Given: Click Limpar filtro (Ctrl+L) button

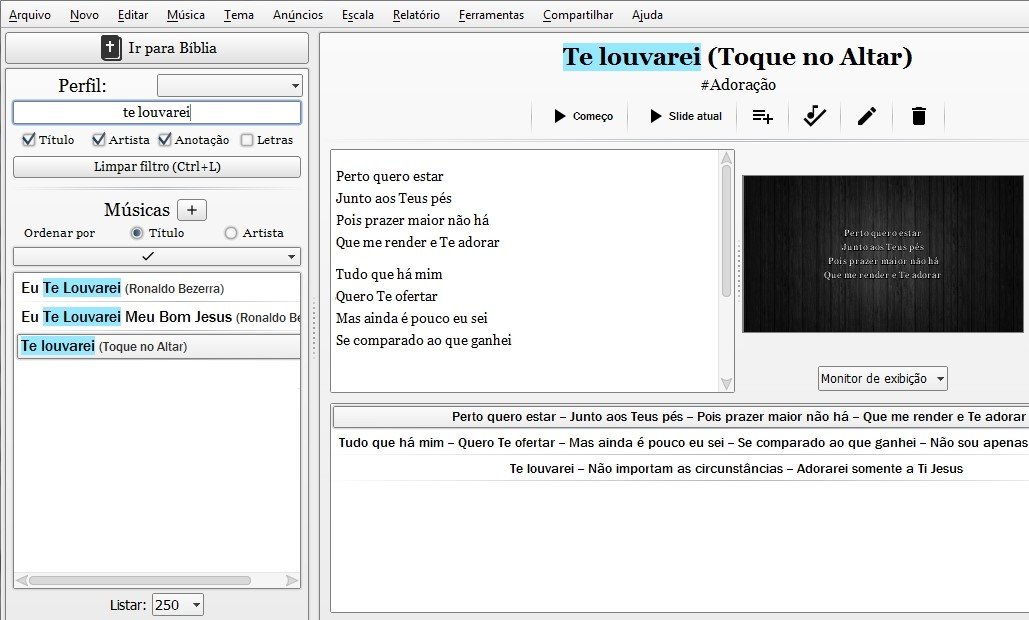Looking at the screenshot, I should tap(157, 167).
